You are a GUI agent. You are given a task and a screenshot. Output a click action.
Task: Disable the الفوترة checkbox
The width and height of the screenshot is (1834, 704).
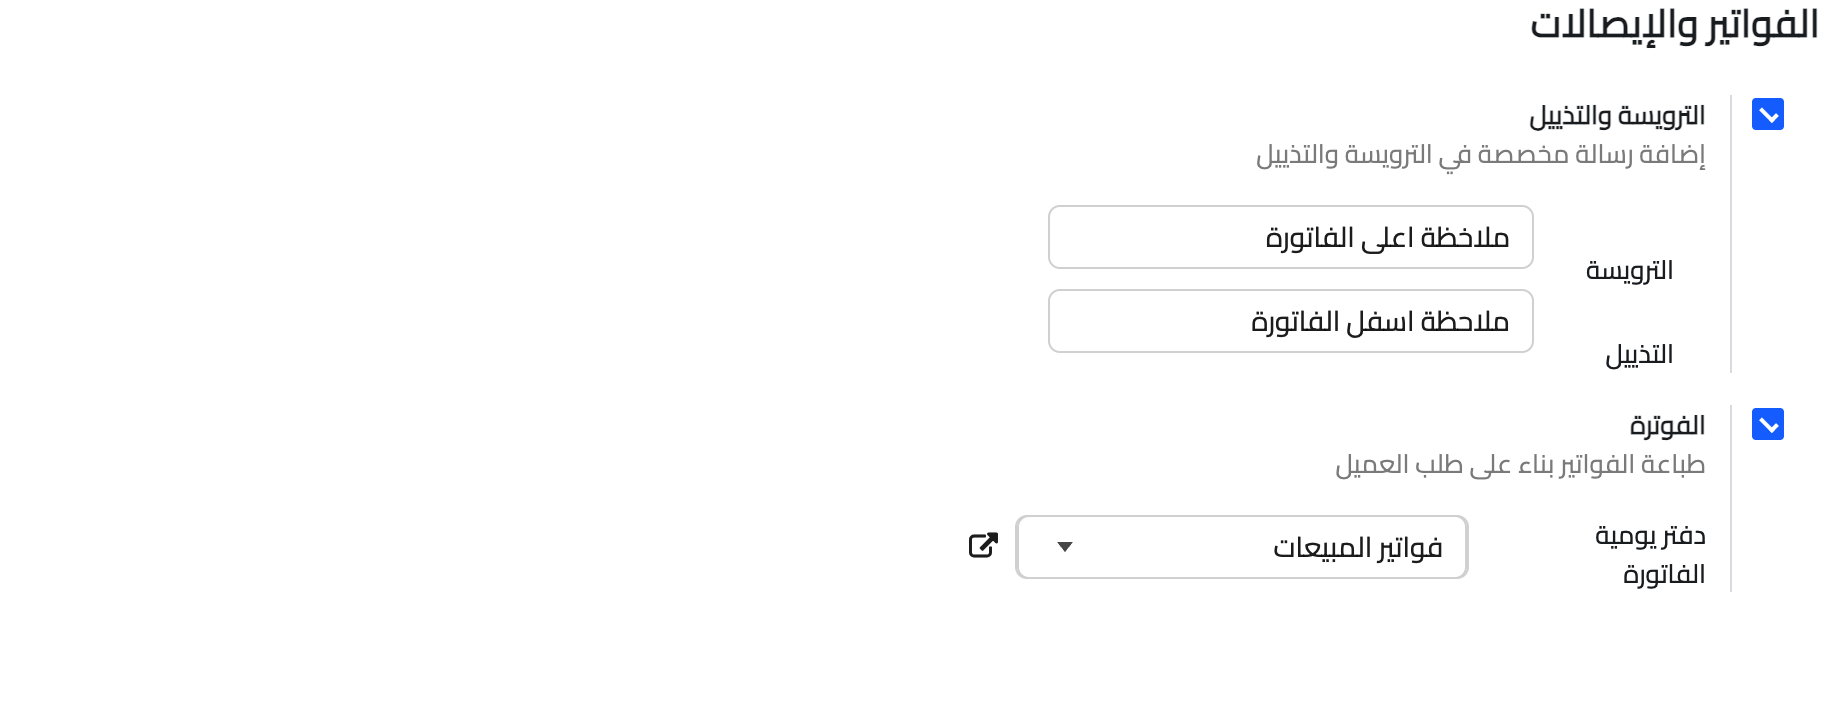click(x=1767, y=425)
